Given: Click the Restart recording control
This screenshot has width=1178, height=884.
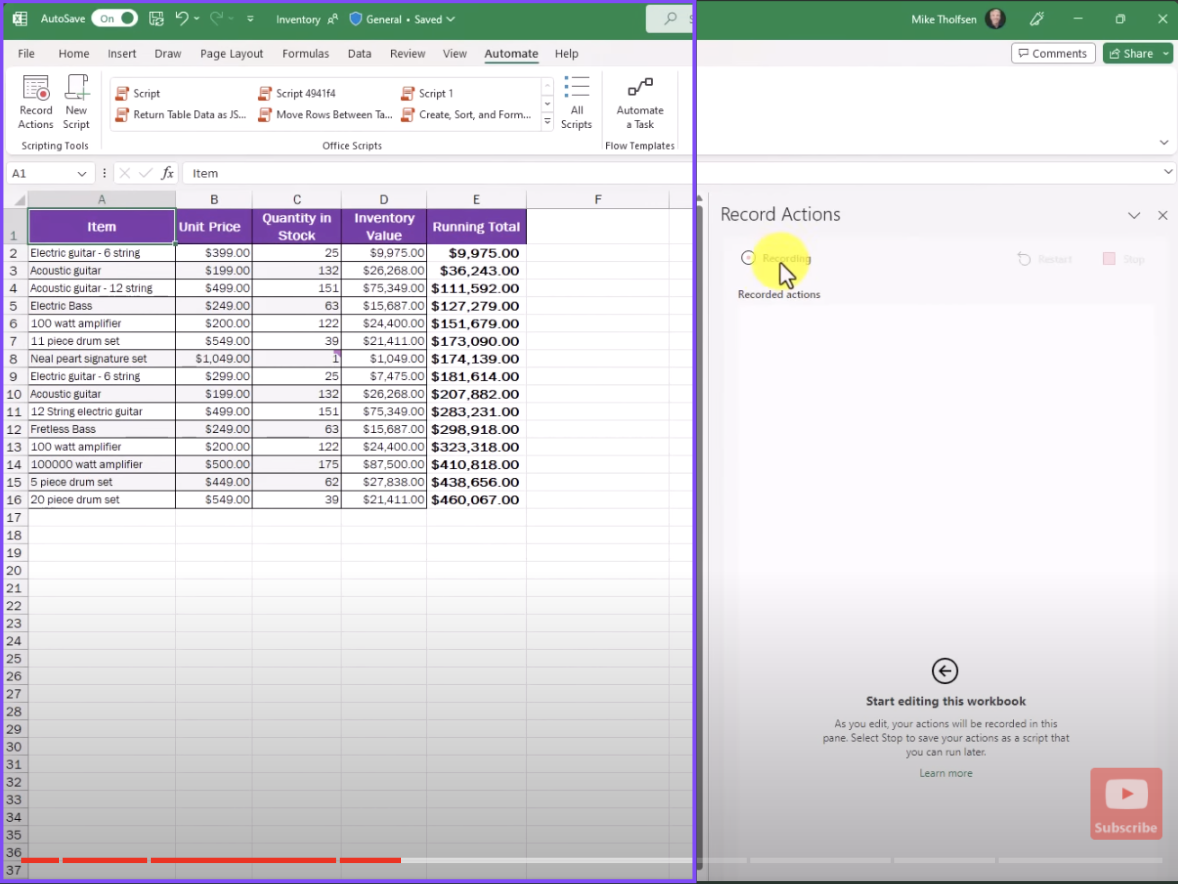Looking at the screenshot, I should click(x=1044, y=258).
